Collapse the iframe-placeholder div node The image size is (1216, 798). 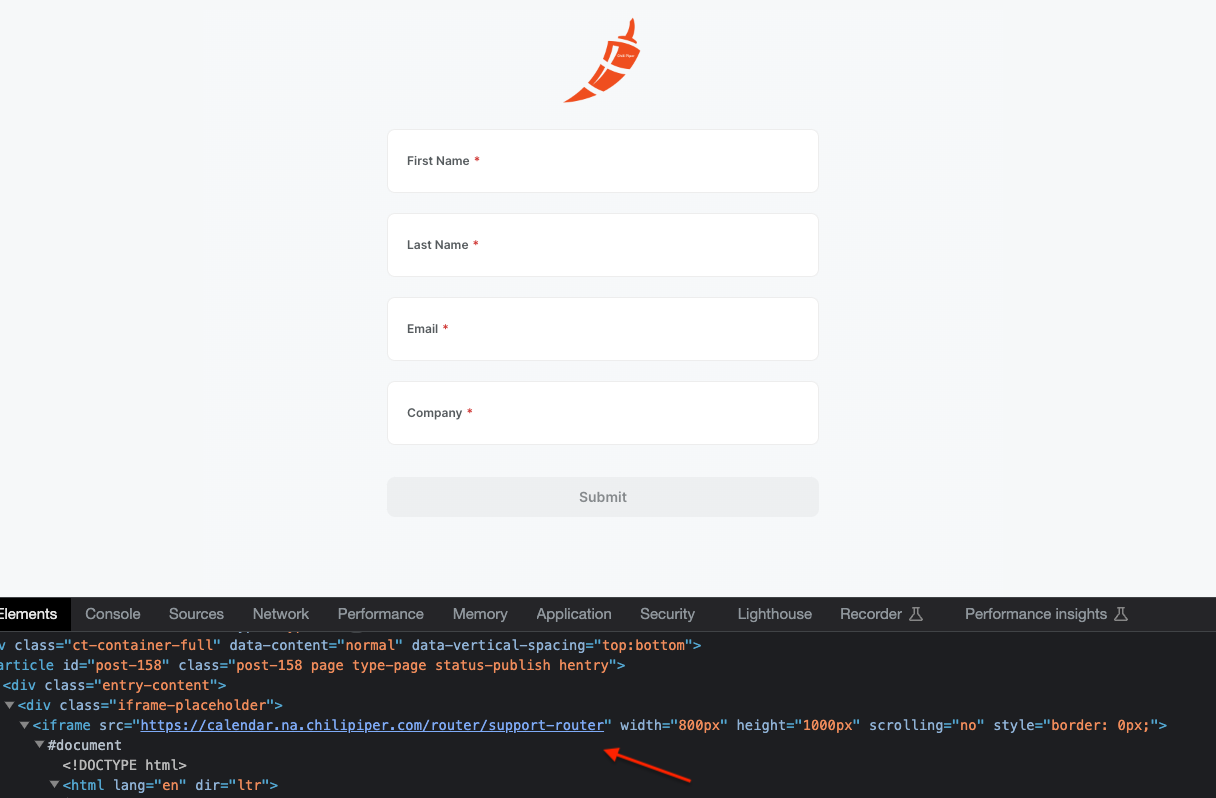(10, 705)
